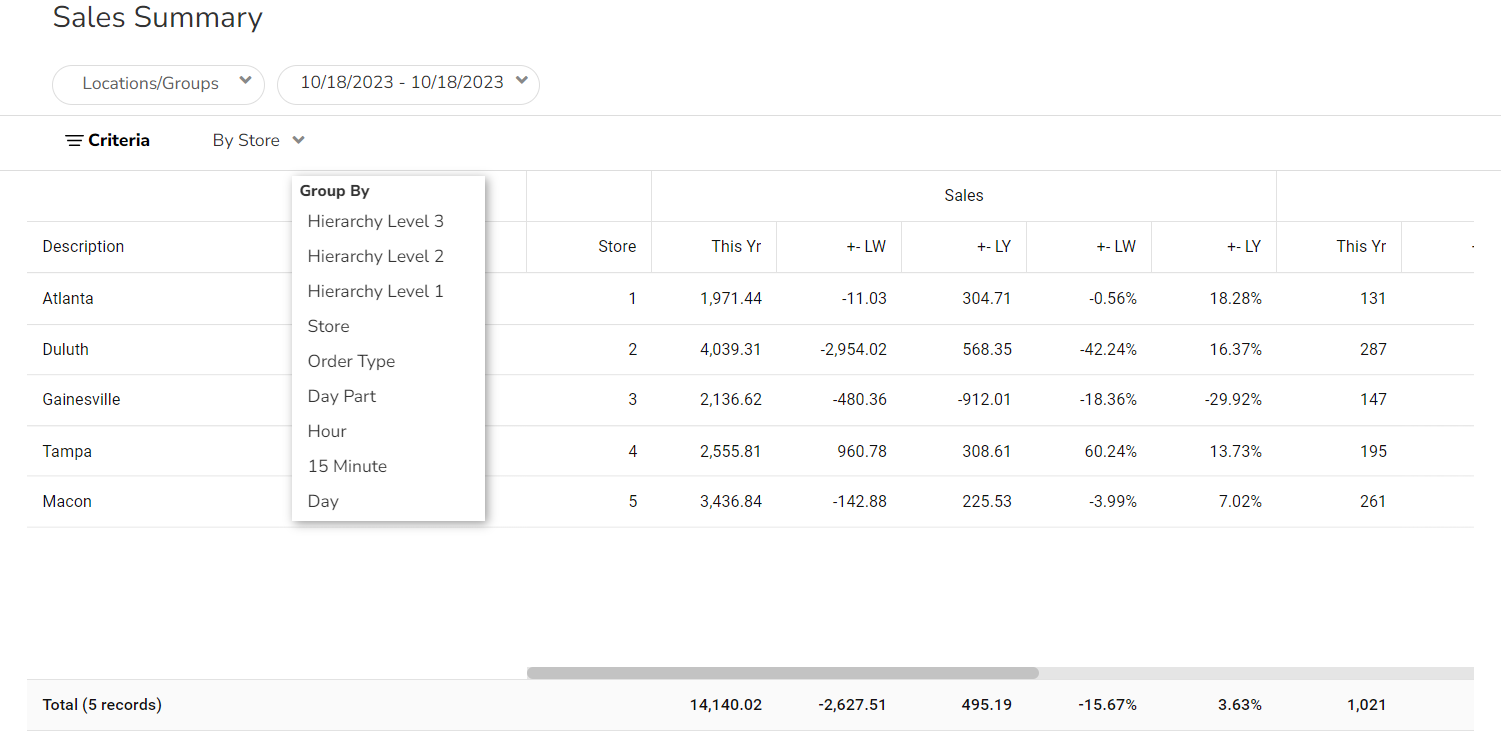The height and width of the screenshot is (746, 1501).
Task: Choose Hierarchy Level 2 option
Action: coord(375,256)
